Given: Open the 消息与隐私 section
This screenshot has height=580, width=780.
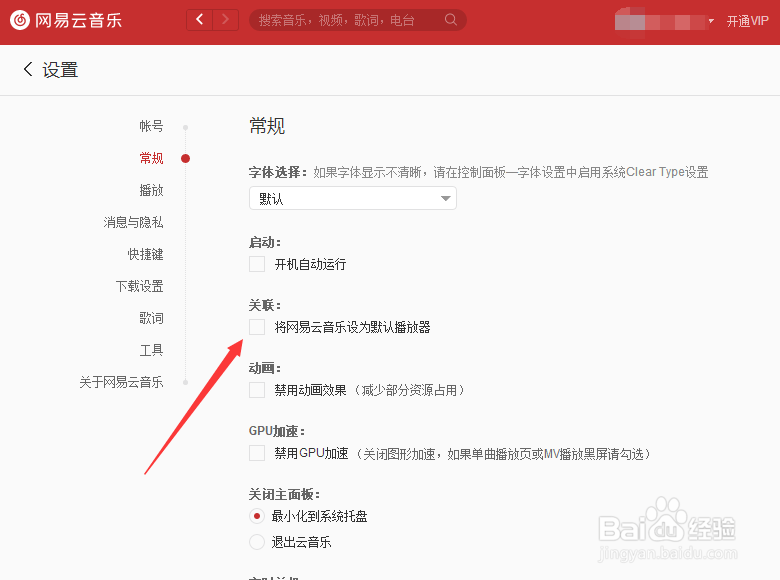Looking at the screenshot, I should pyautogui.click(x=133, y=222).
